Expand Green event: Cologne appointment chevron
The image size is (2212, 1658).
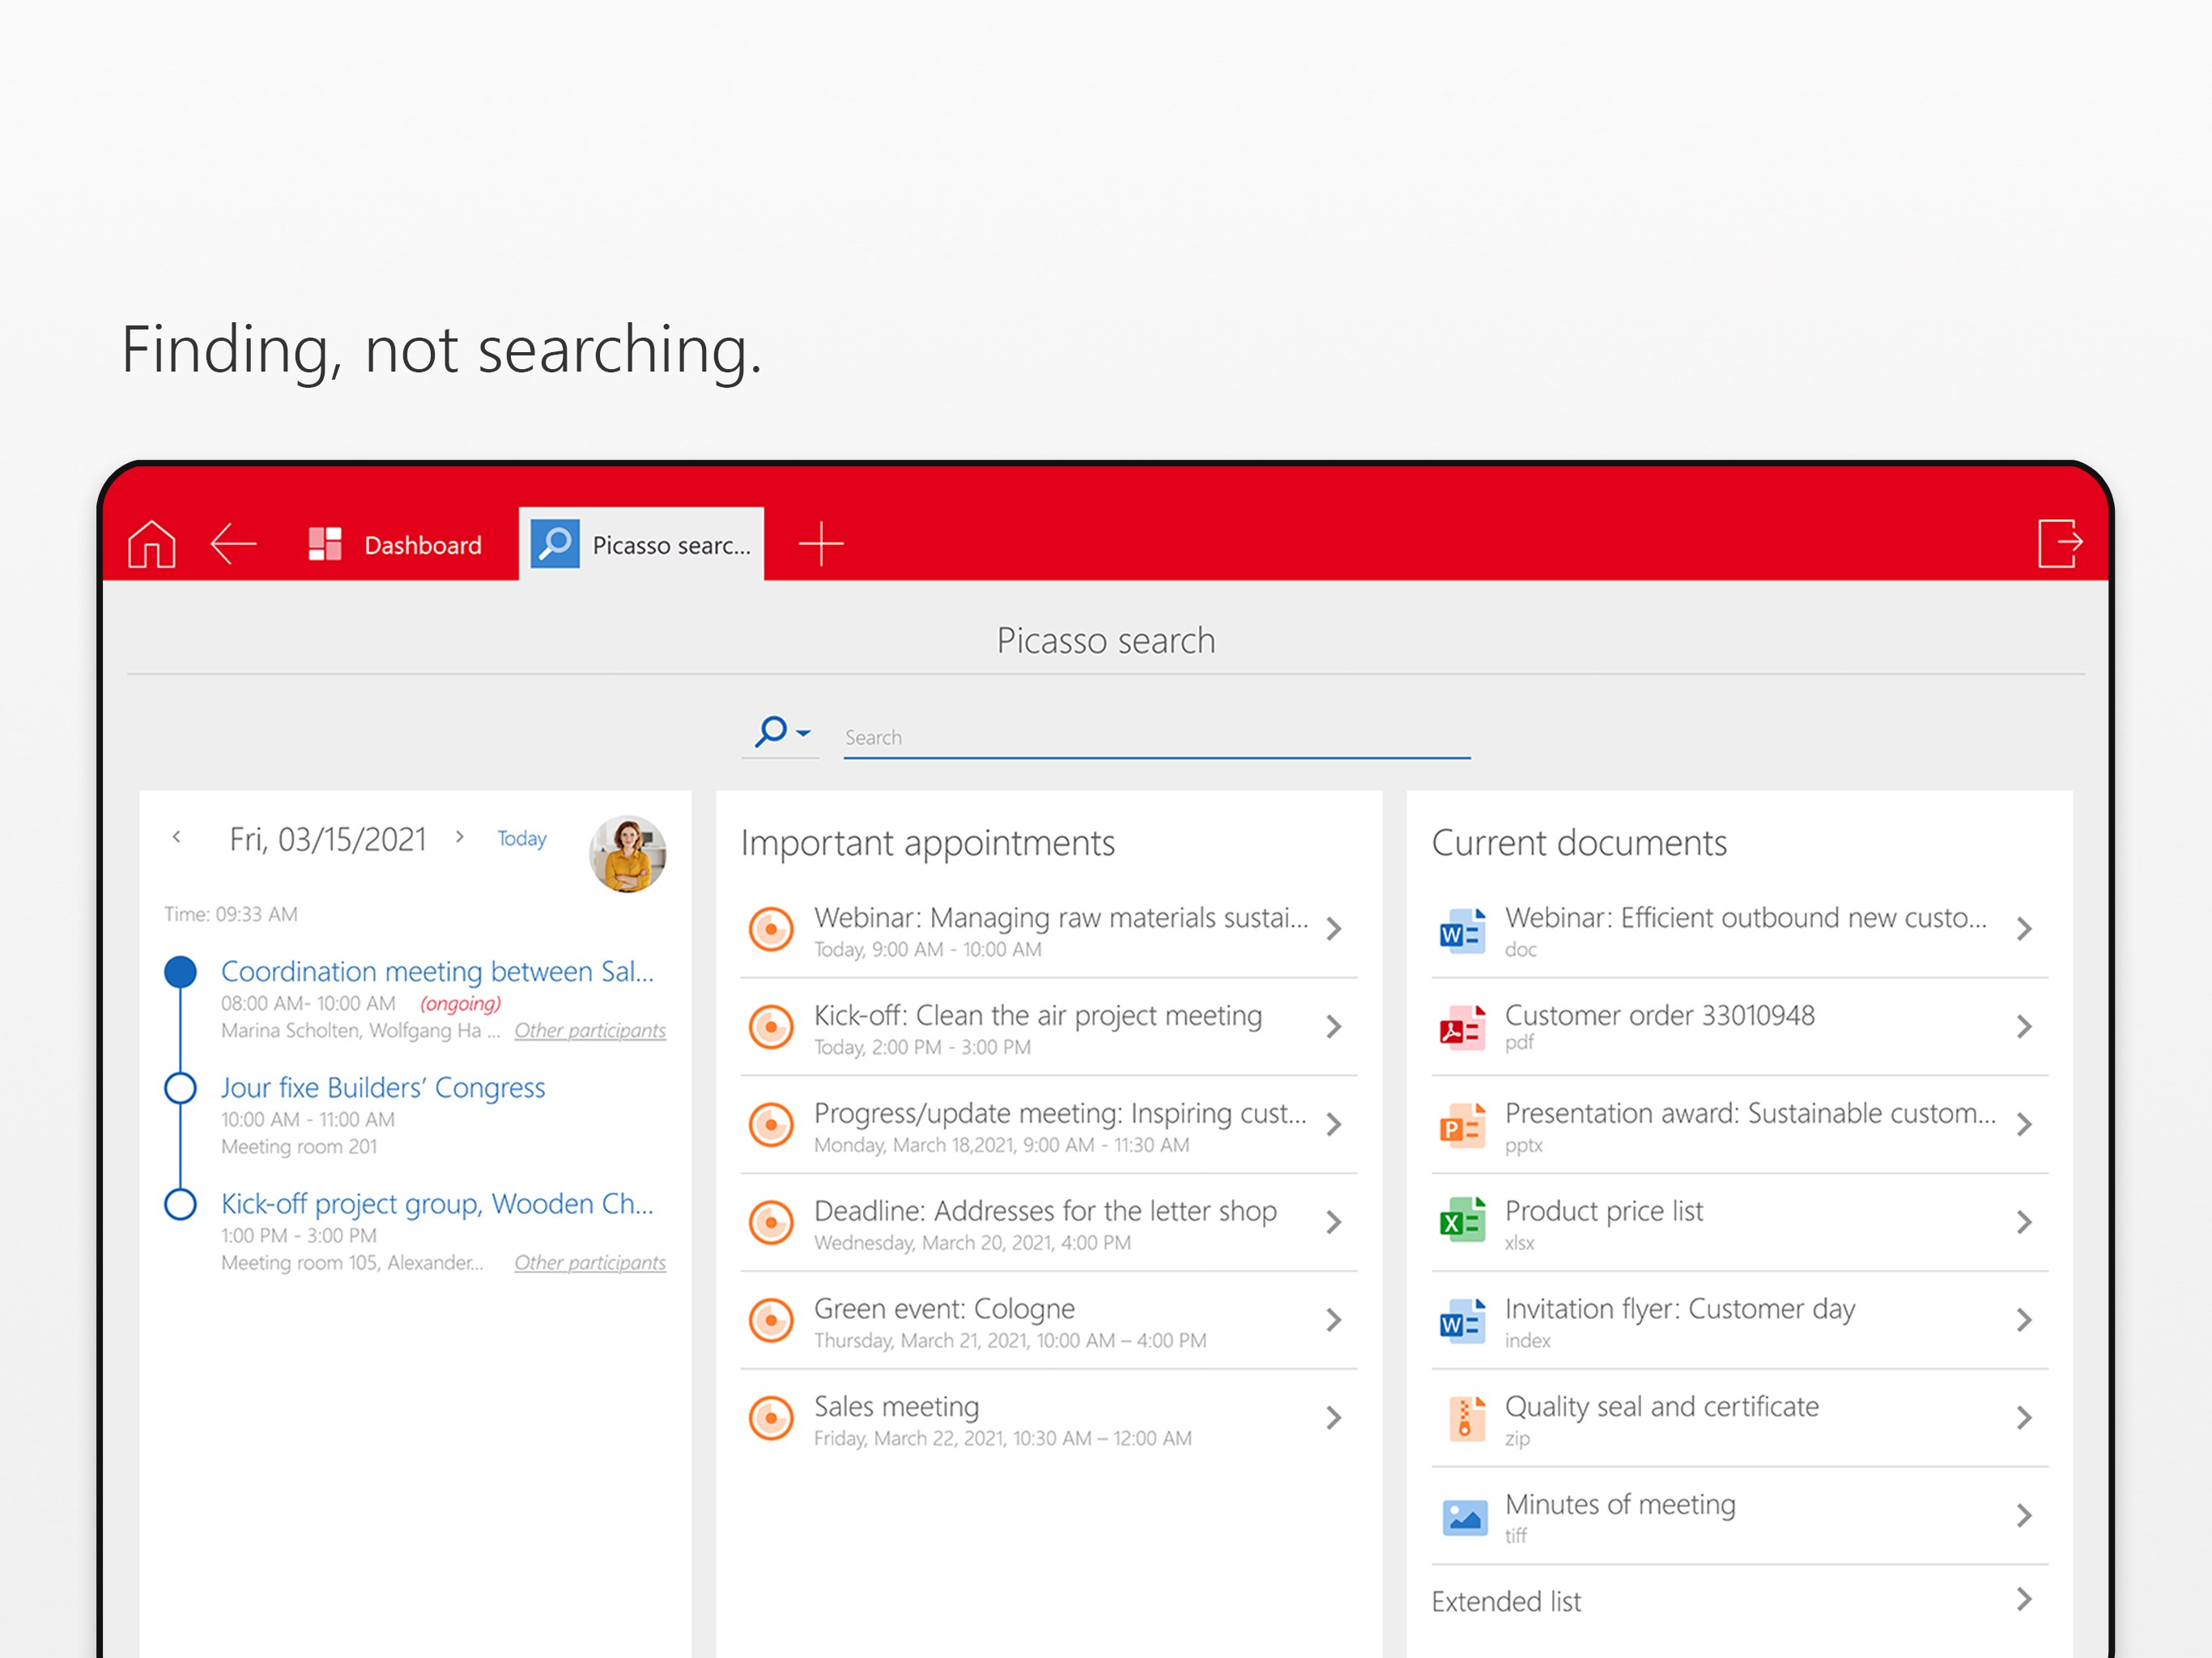pos(1333,1320)
